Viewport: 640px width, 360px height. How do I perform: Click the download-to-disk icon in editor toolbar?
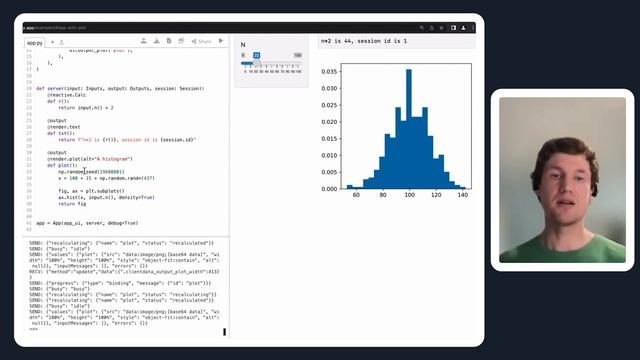point(156,41)
